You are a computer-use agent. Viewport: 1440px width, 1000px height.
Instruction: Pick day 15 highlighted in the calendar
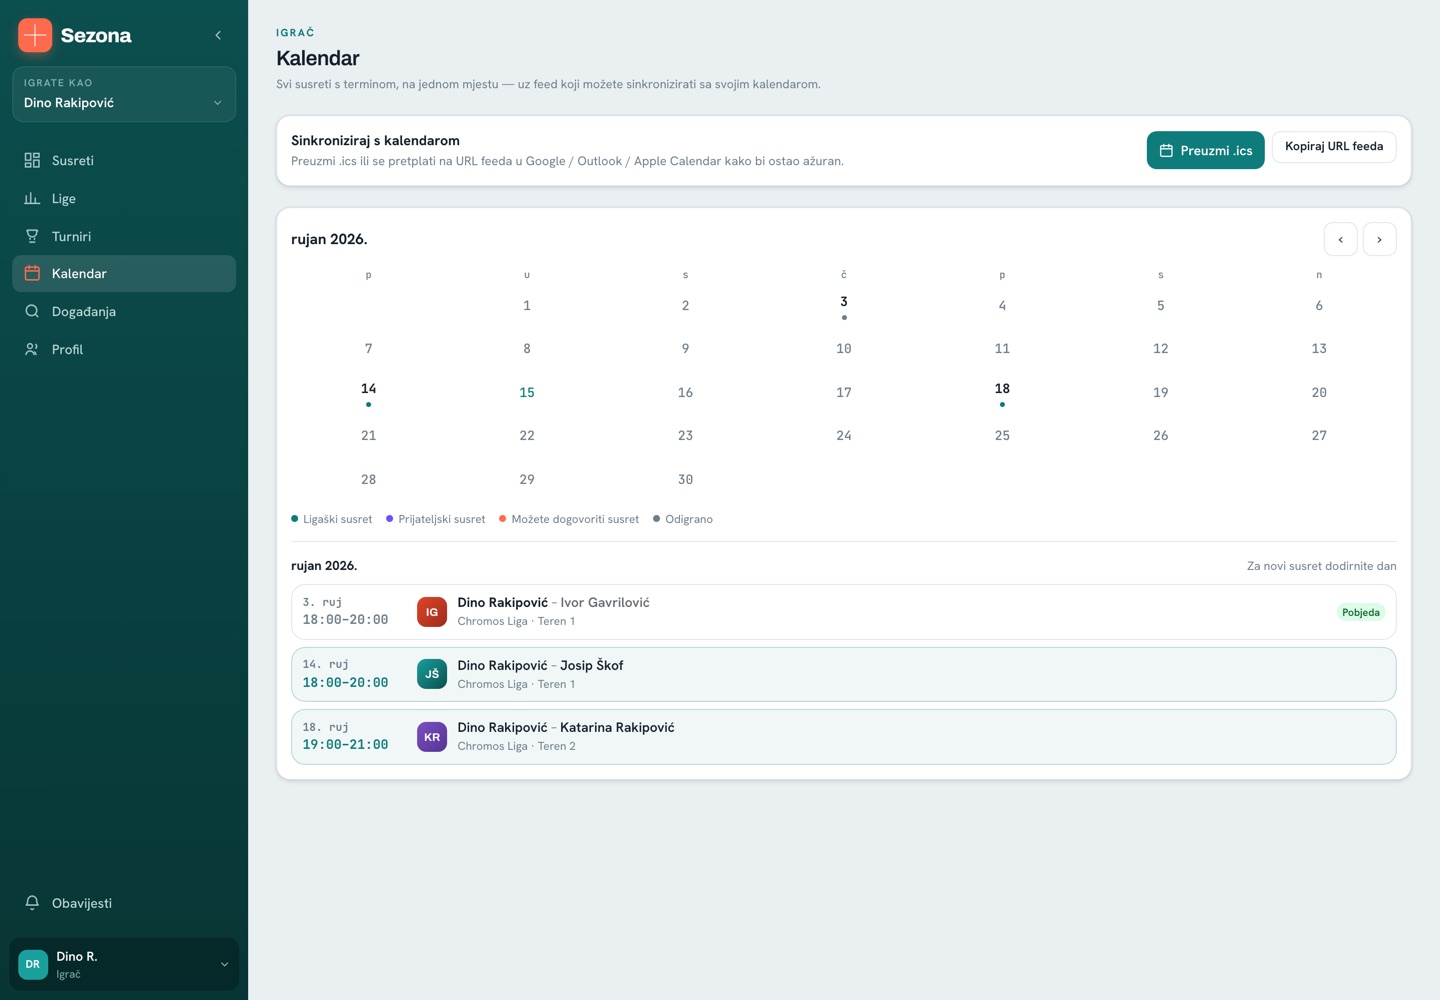point(527,392)
